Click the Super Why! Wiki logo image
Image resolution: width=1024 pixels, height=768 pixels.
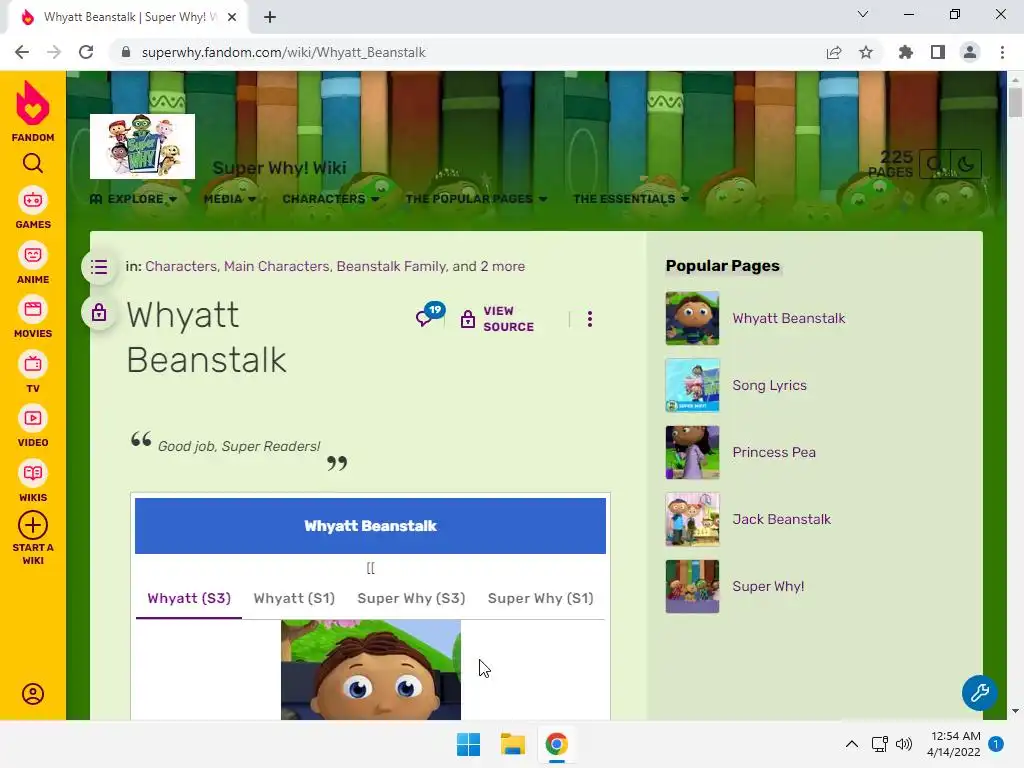pos(142,146)
